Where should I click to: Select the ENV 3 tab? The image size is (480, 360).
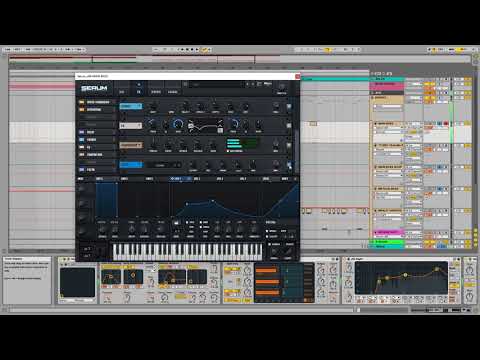coord(149,179)
